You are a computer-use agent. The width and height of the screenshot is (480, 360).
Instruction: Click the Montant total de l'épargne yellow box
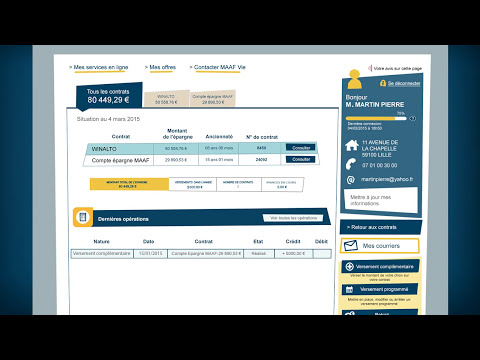(x=129, y=184)
